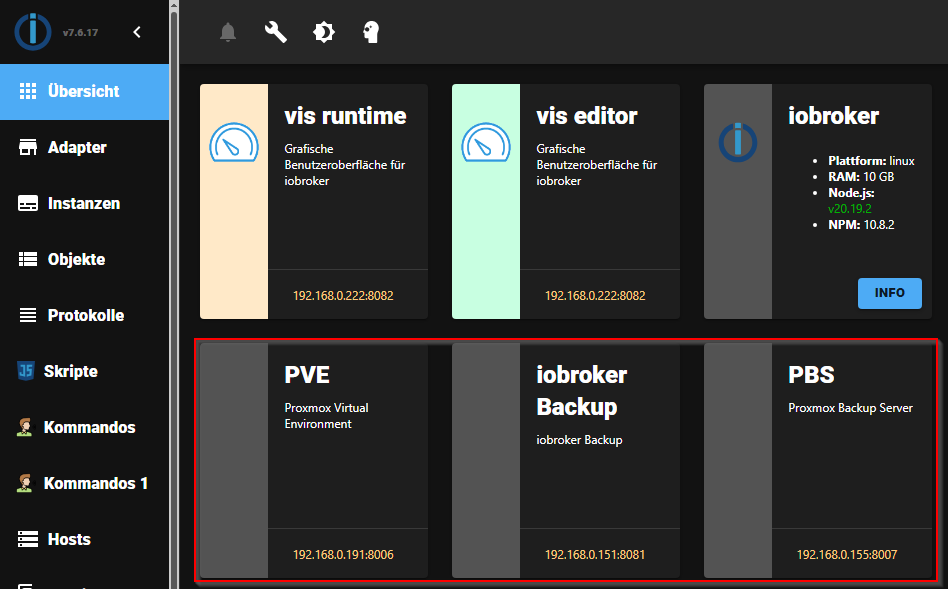Click the sidebar vertical scrollbar

[174, 294]
